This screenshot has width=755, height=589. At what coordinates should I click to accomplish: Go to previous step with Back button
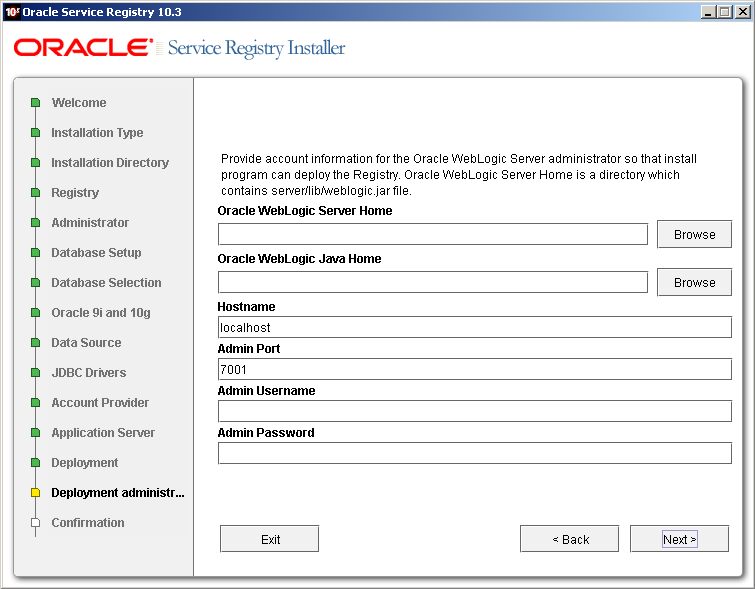(x=570, y=539)
